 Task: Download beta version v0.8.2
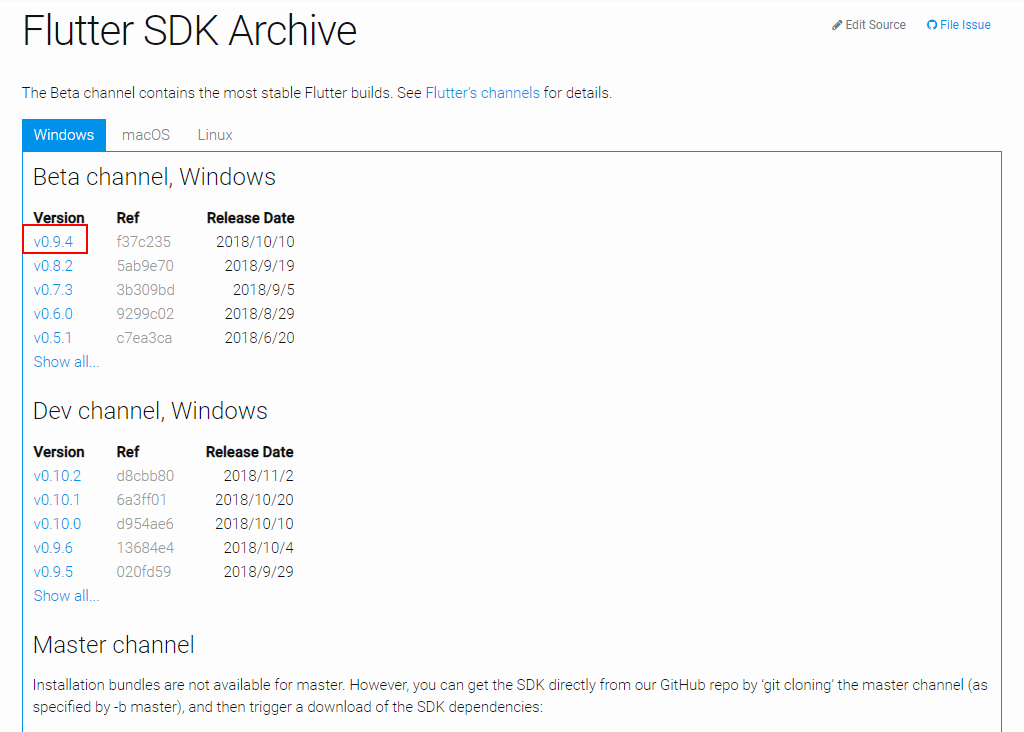tap(53, 266)
